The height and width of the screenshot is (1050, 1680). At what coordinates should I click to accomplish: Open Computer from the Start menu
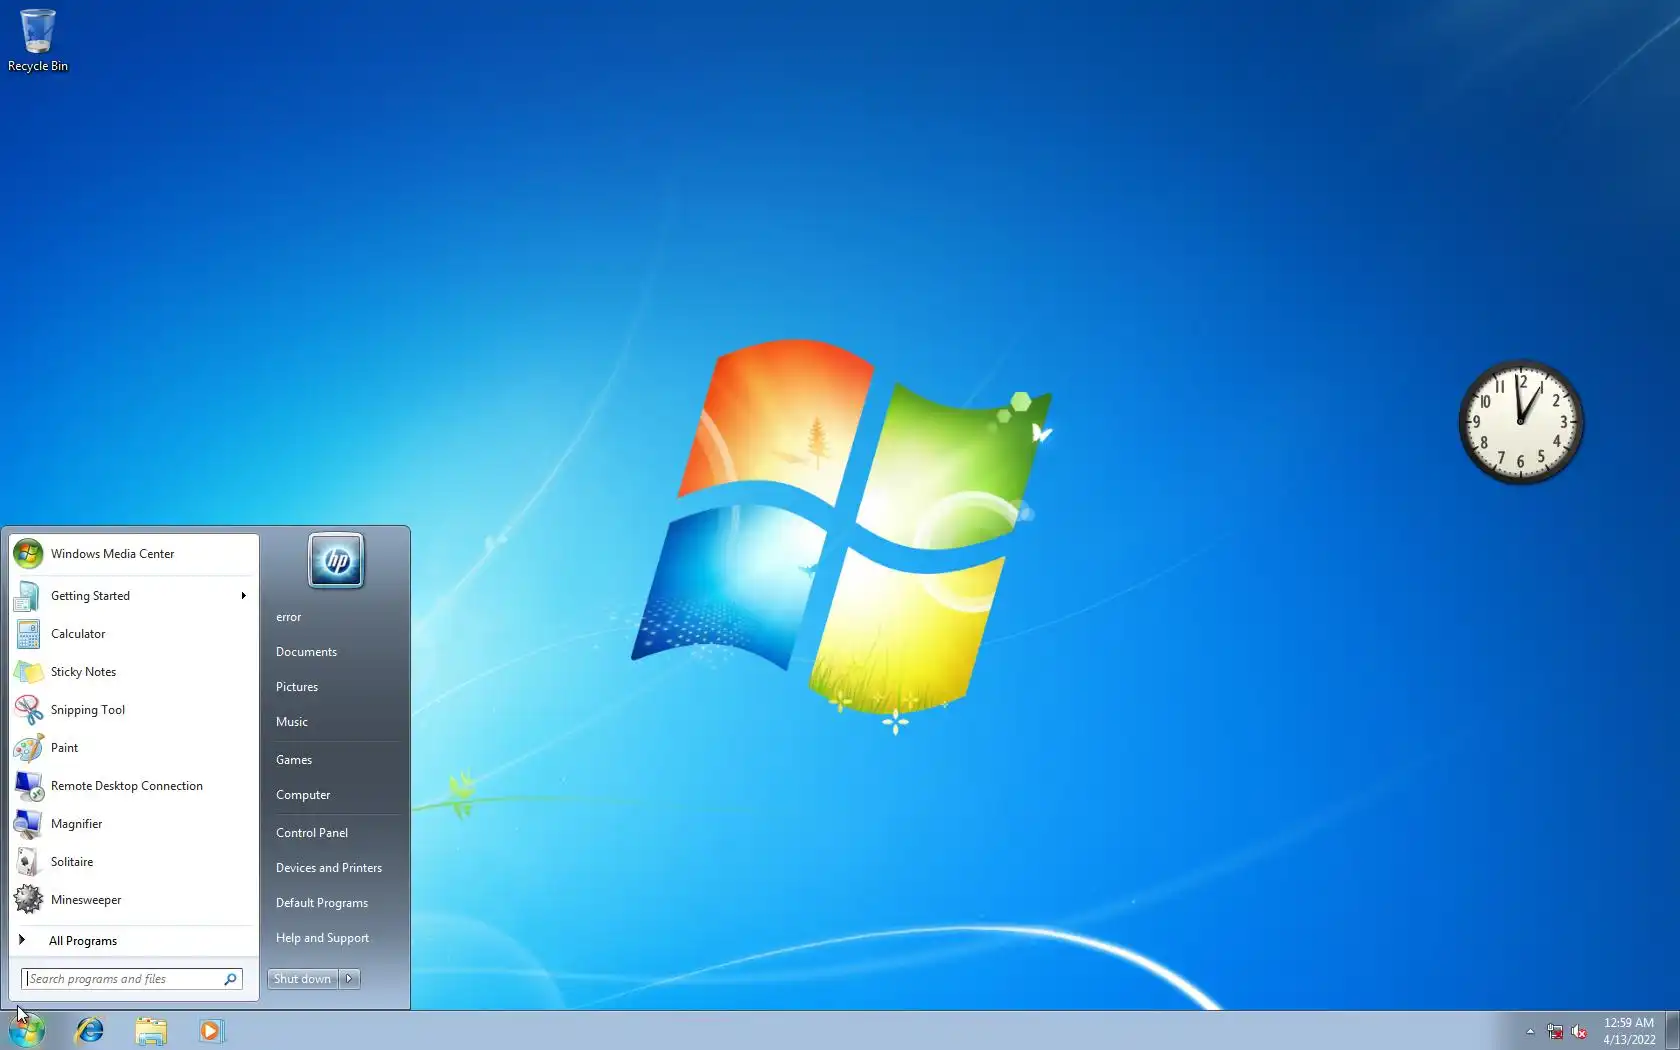303,795
